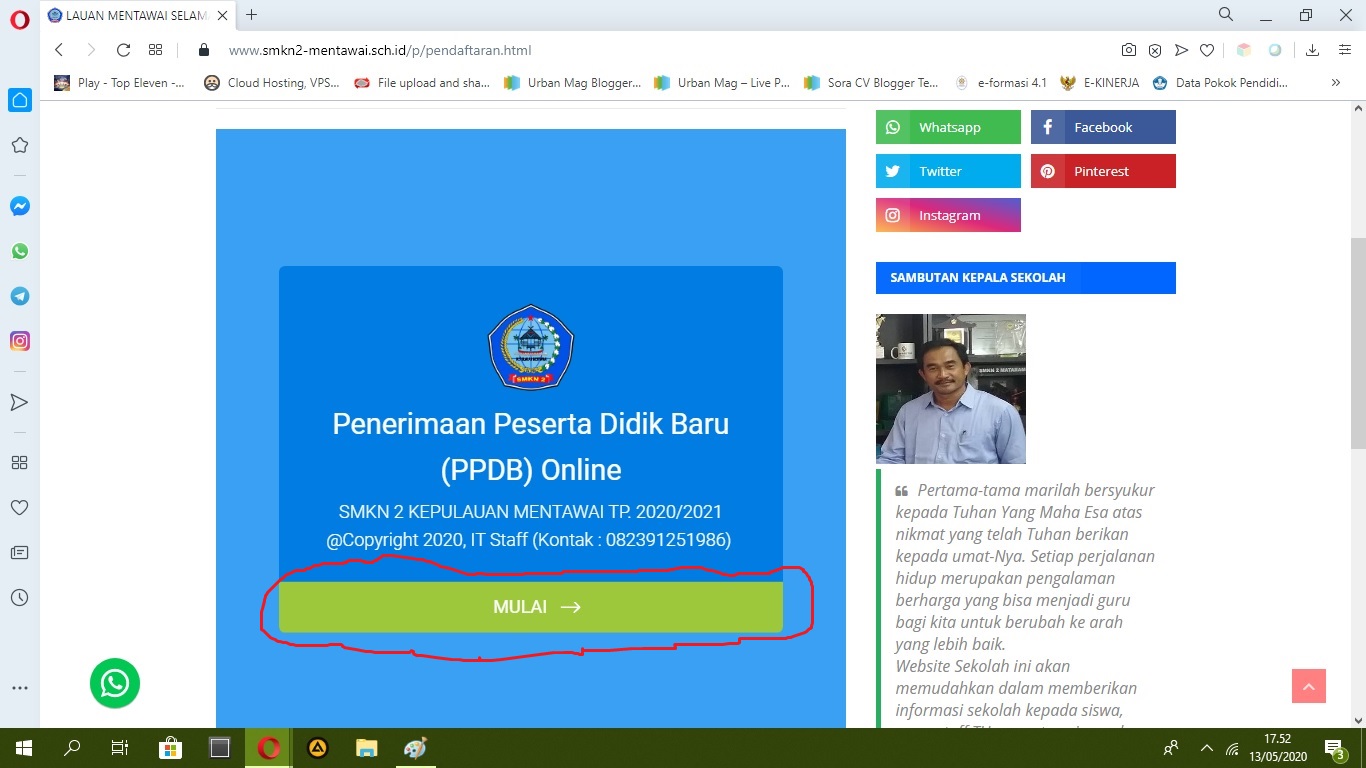This screenshot has width=1366, height=768.
Task: Click the page vertical scrollbar thumb
Action: pyautogui.click(x=1357, y=343)
